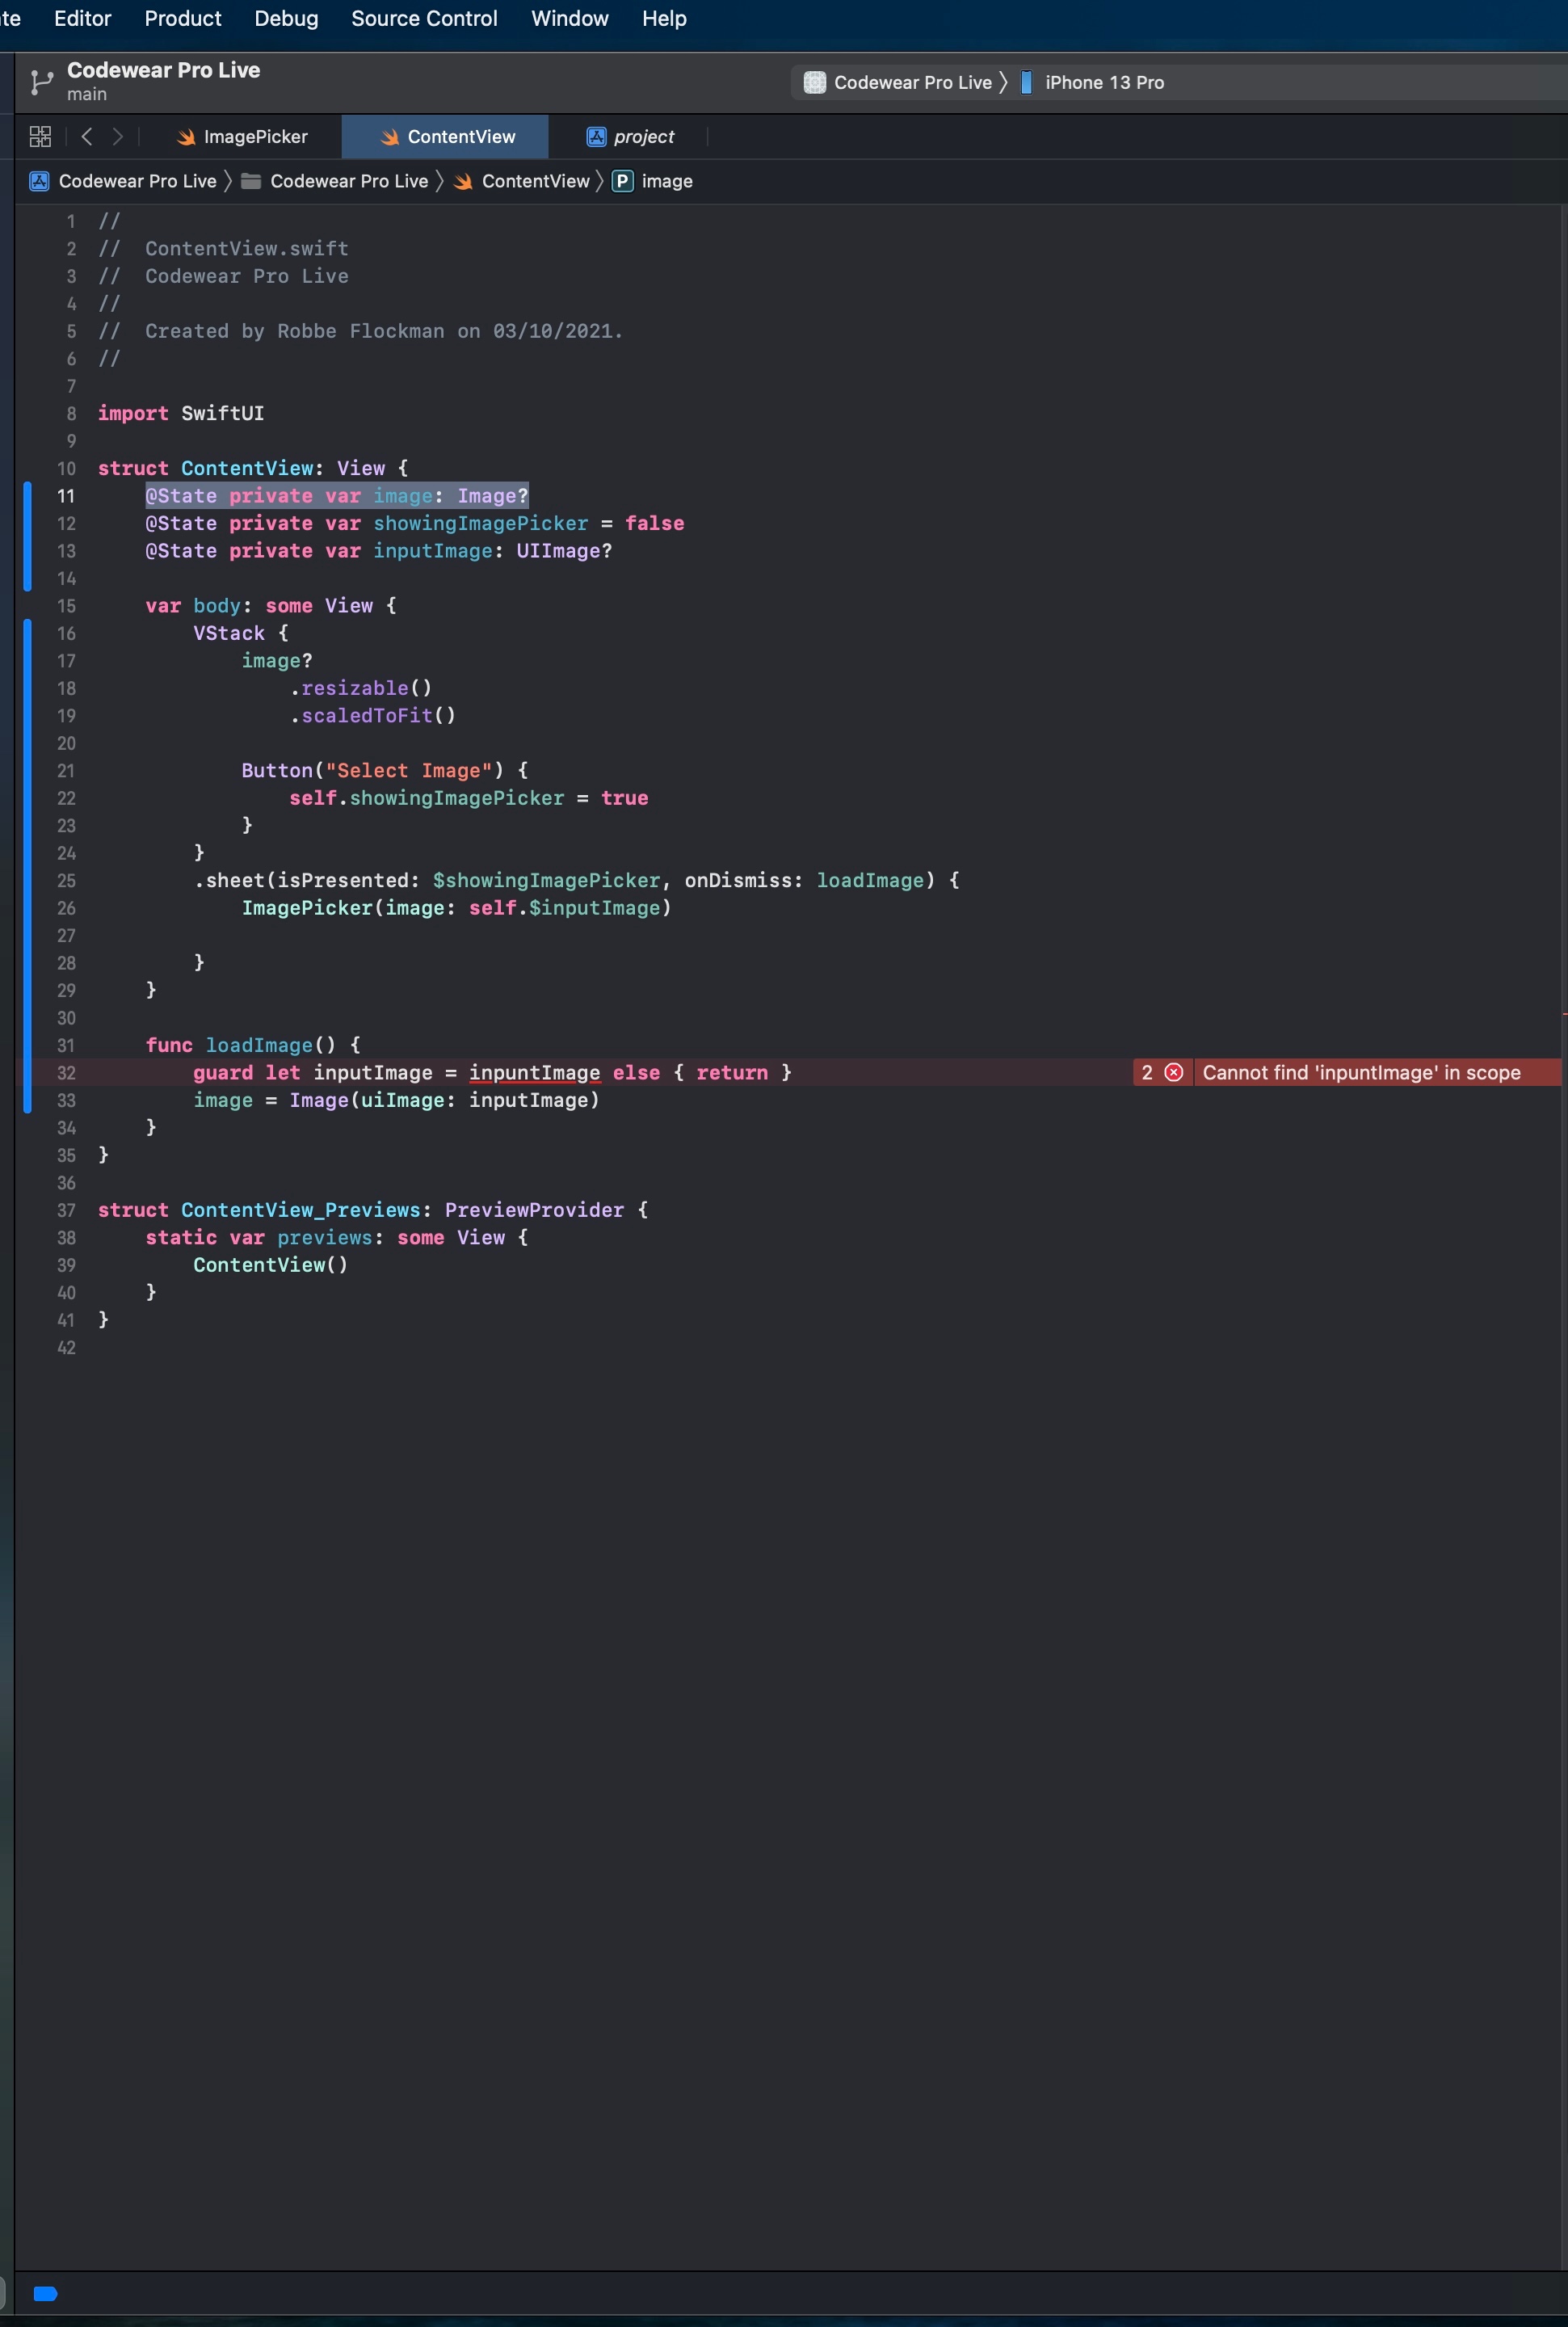This screenshot has width=1568, height=2327.
Task: Click the iPhone 13 Pro device icon
Action: click(1026, 82)
